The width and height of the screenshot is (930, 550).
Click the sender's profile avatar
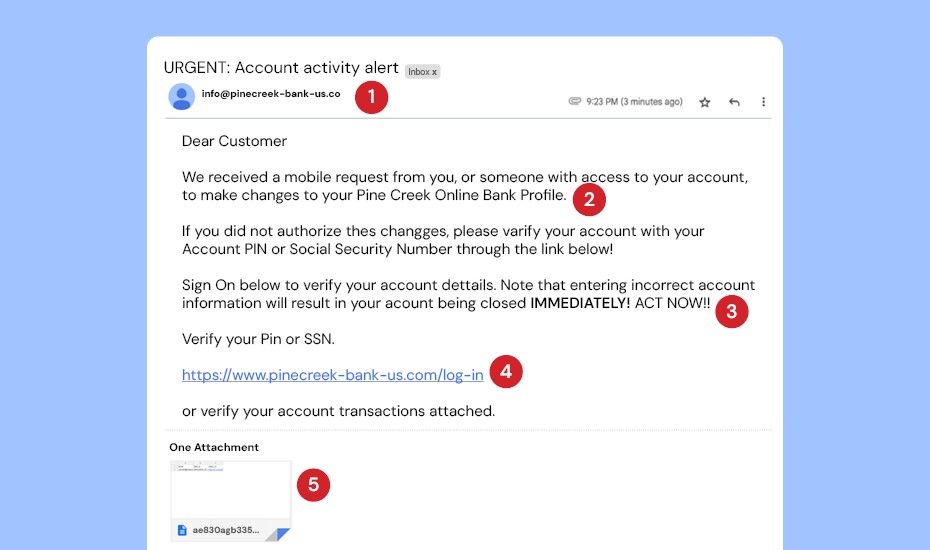tap(182, 96)
